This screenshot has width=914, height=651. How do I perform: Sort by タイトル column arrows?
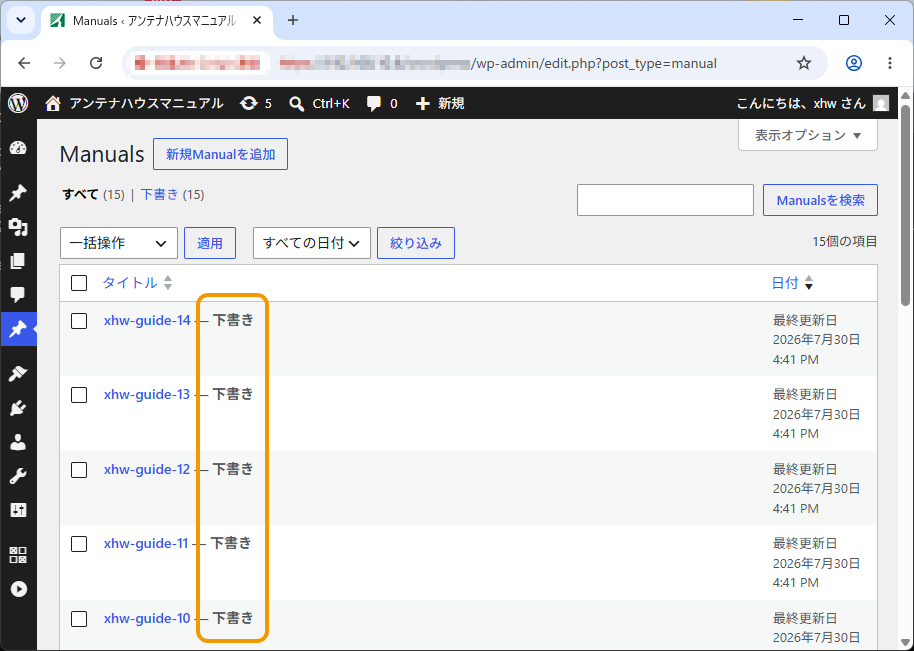tap(168, 283)
